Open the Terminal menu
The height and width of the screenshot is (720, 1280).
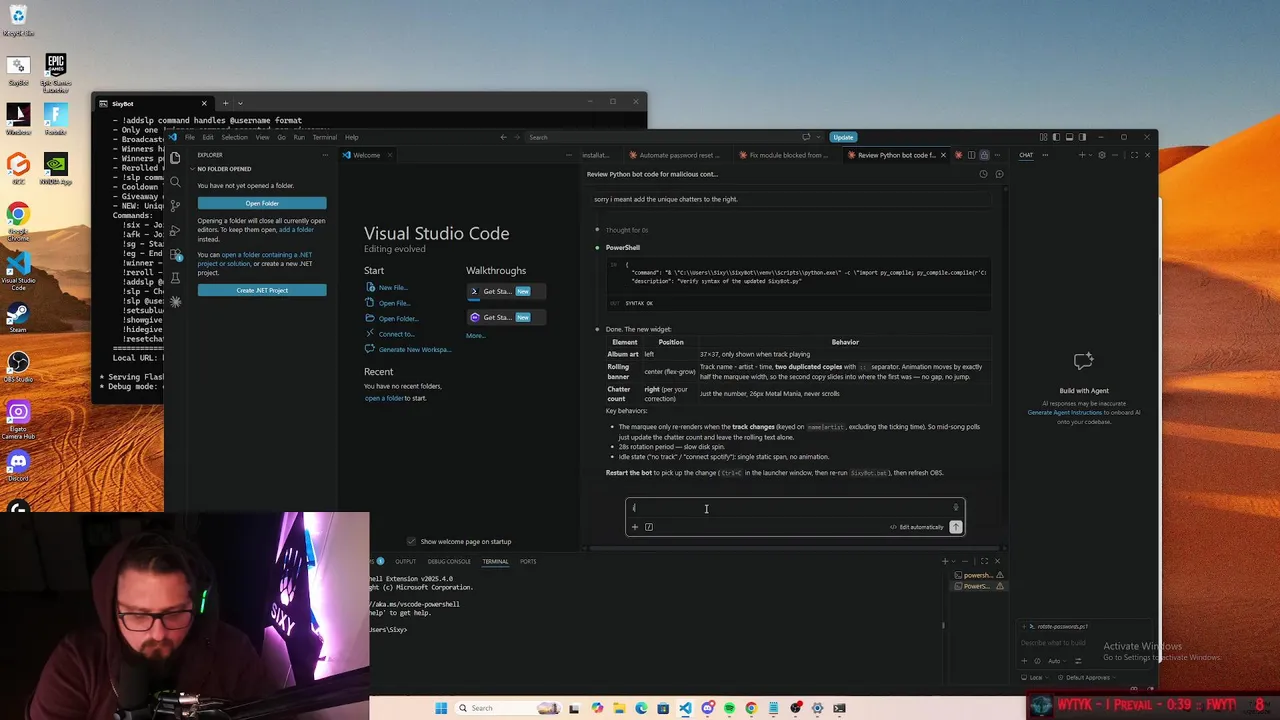click(324, 137)
